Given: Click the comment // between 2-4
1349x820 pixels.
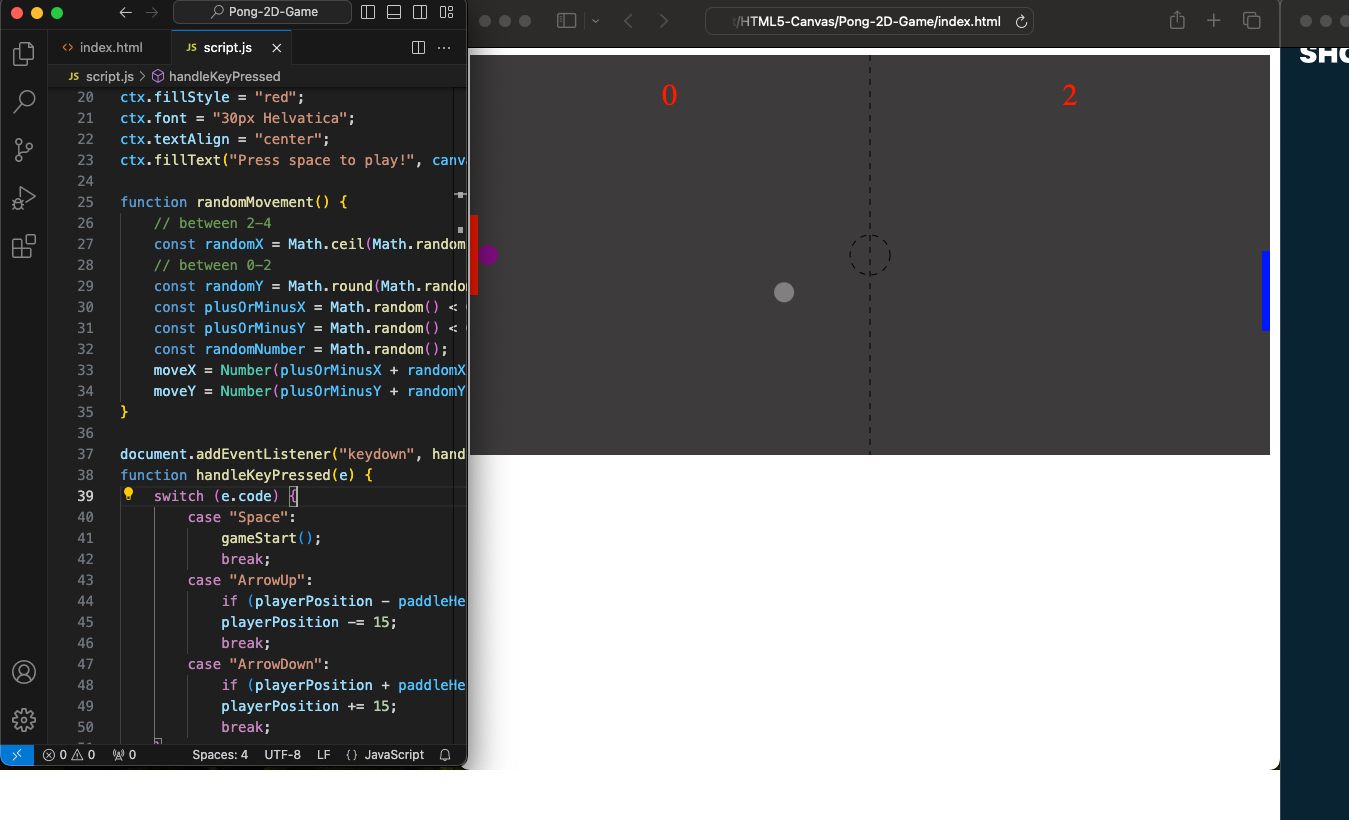Looking at the screenshot, I should 212,223.
